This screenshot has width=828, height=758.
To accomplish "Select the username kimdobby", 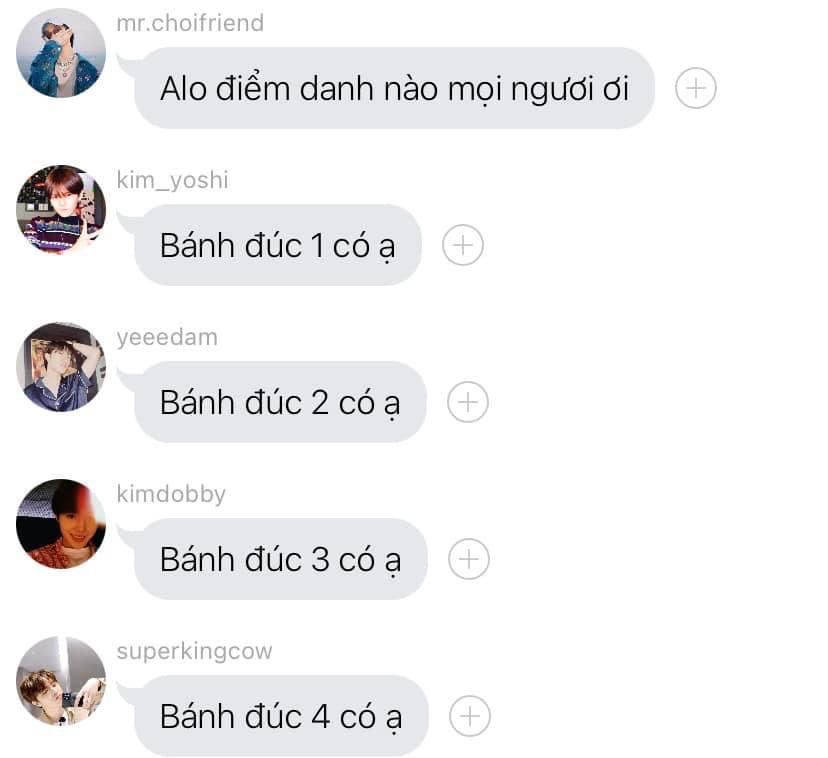I will [x=171, y=494].
